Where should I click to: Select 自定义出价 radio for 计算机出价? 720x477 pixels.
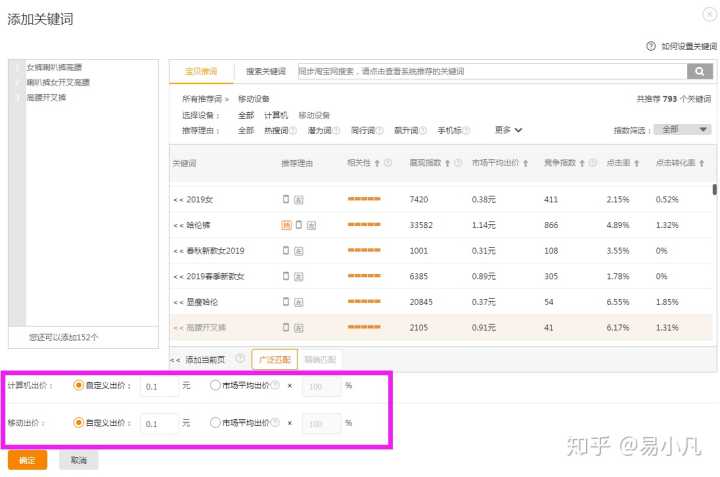click(x=79, y=385)
